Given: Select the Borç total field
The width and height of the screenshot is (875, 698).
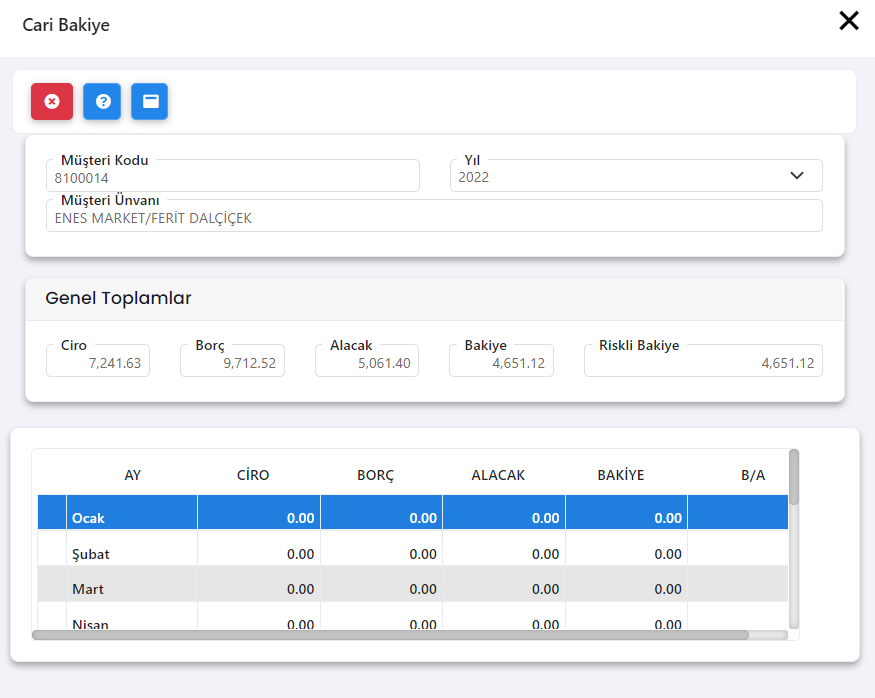Looking at the screenshot, I should click(x=232, y=362).
